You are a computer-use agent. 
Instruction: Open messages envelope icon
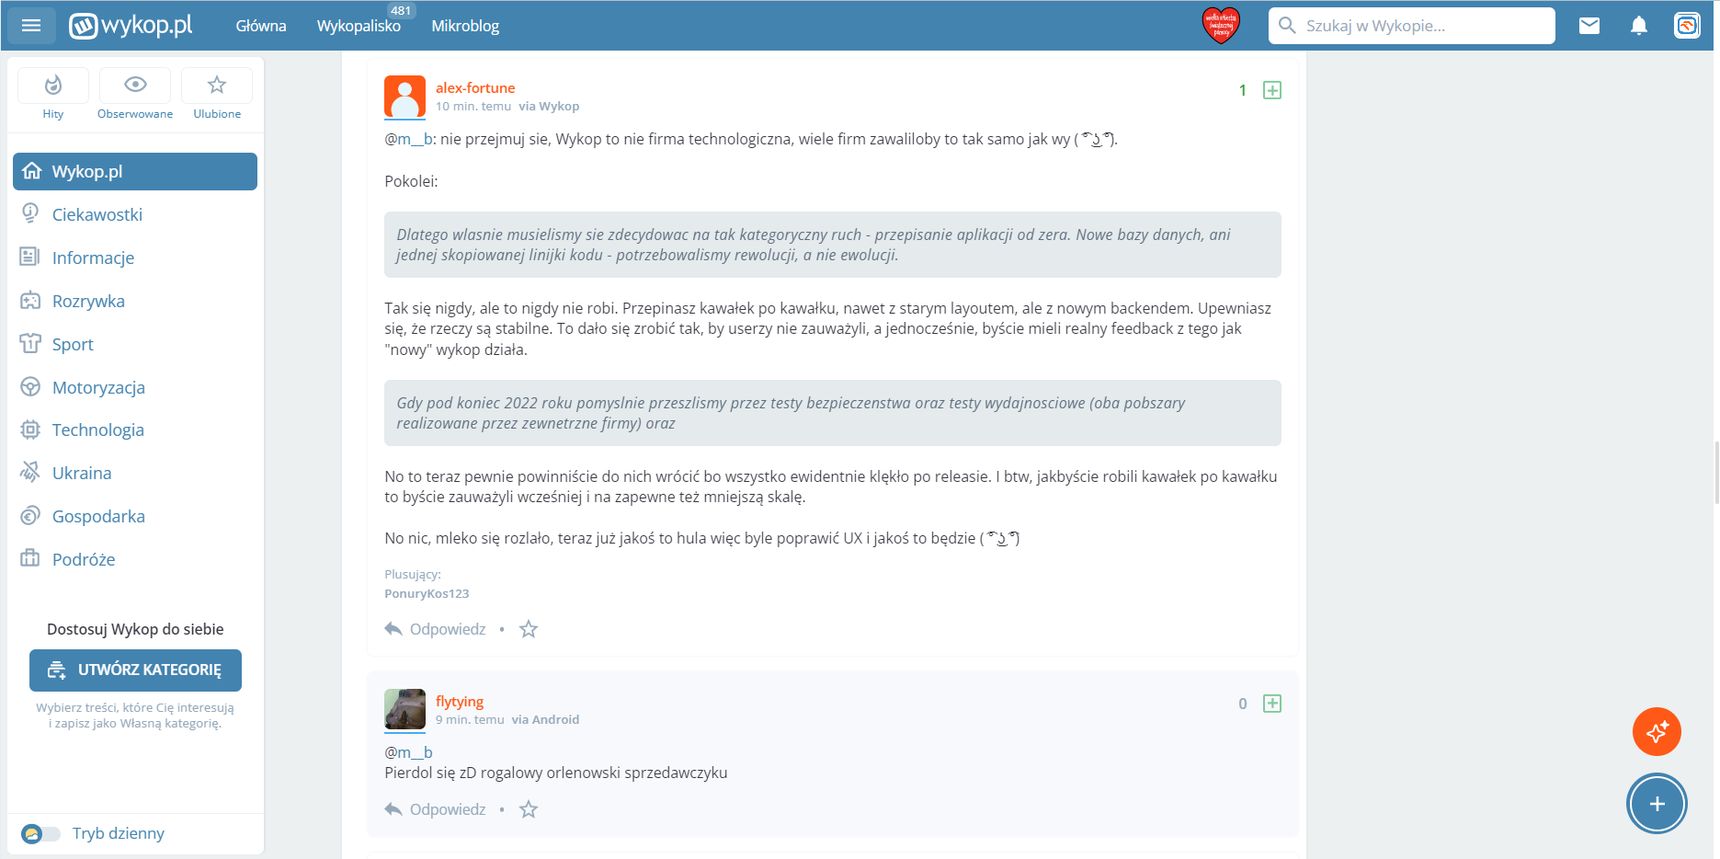(1589, 26)
